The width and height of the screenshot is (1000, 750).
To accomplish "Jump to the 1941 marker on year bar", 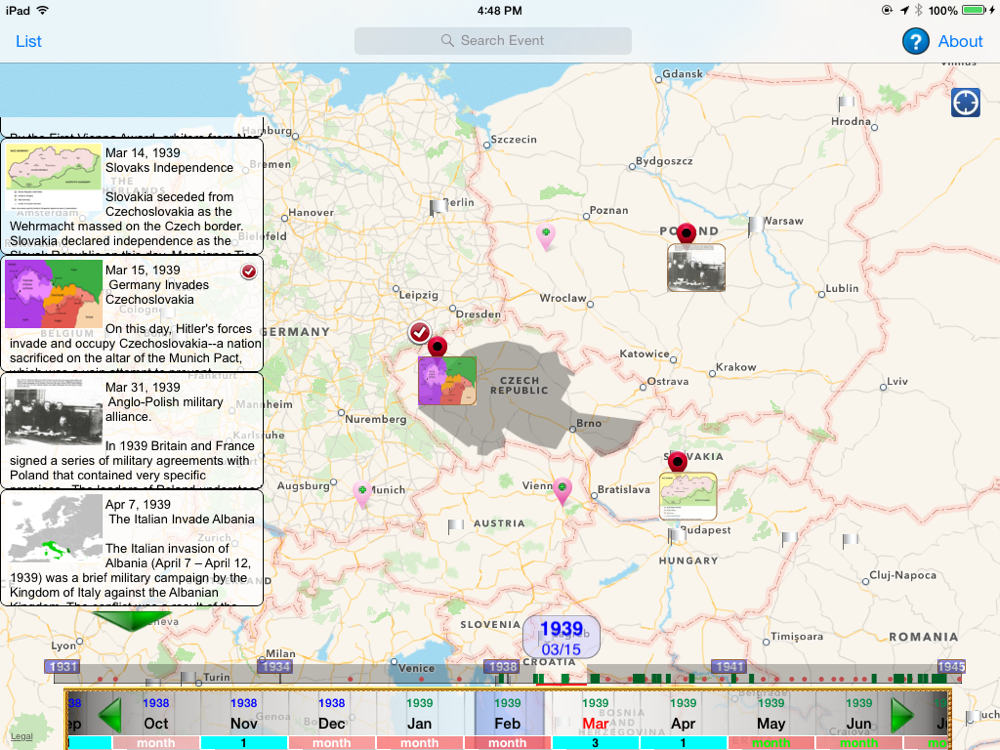I will point(728,667).
